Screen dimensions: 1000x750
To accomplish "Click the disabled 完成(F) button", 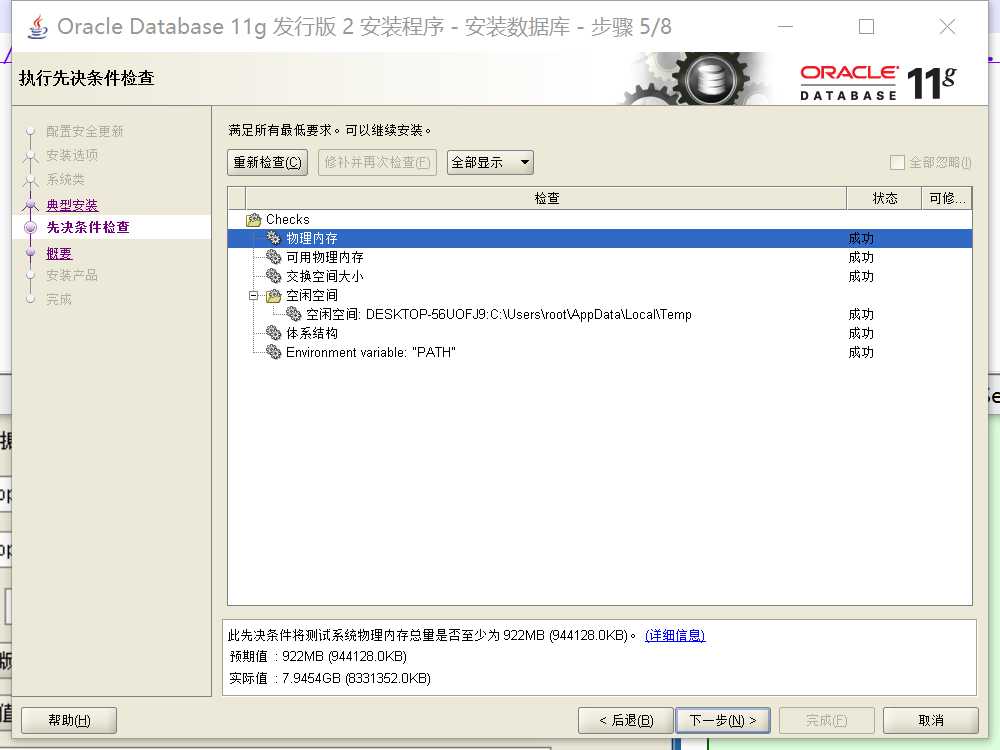I will click(x=826, y=721).
